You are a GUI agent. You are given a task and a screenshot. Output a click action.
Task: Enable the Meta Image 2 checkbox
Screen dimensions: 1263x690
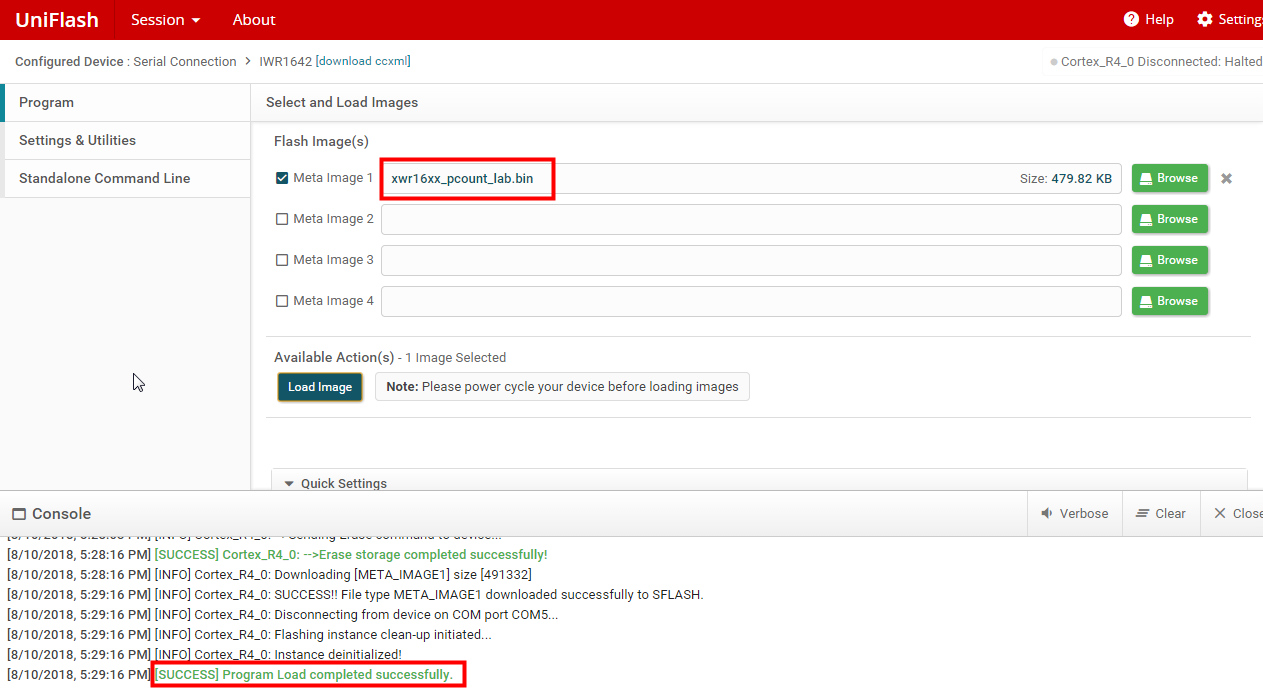[282, 219]
